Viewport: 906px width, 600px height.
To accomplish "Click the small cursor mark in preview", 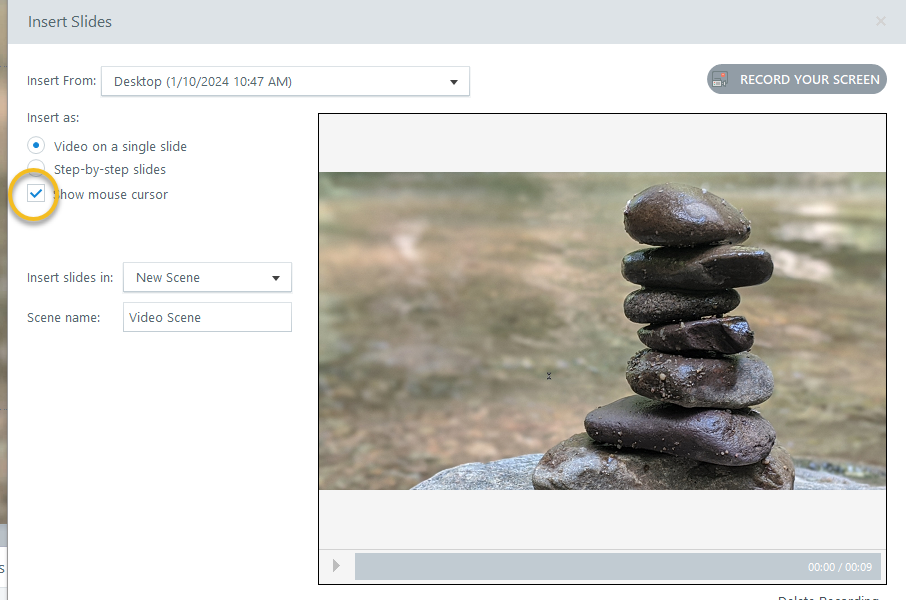I will (x=549, y=376).
